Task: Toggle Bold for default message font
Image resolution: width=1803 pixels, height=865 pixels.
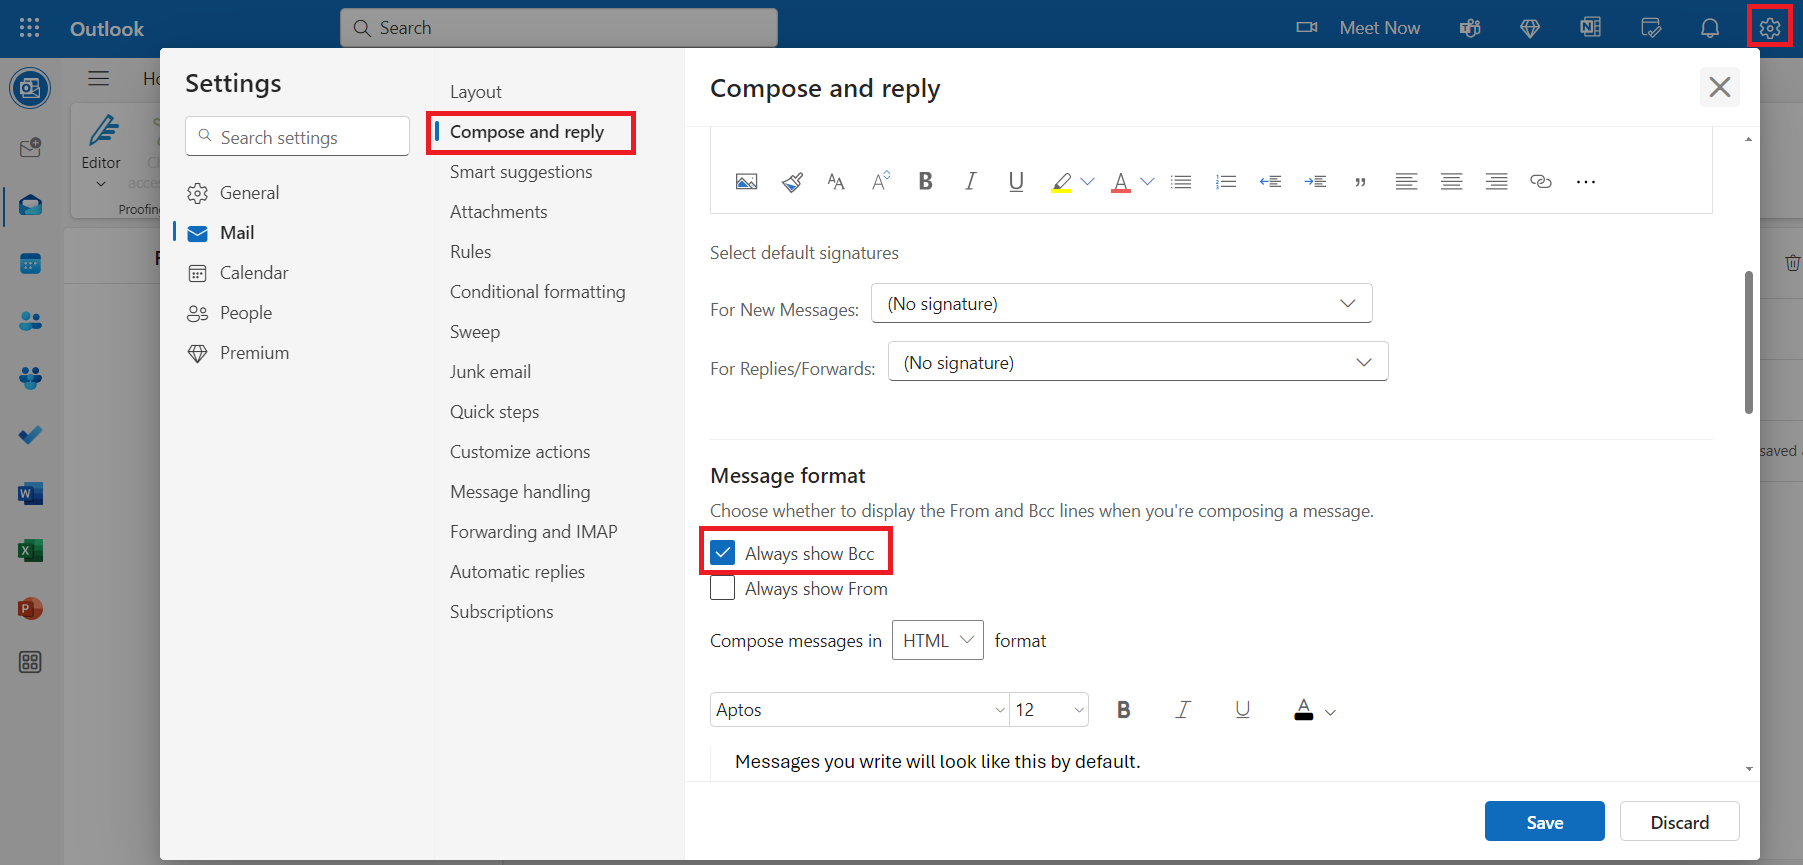Action: tap(1124, 709)
